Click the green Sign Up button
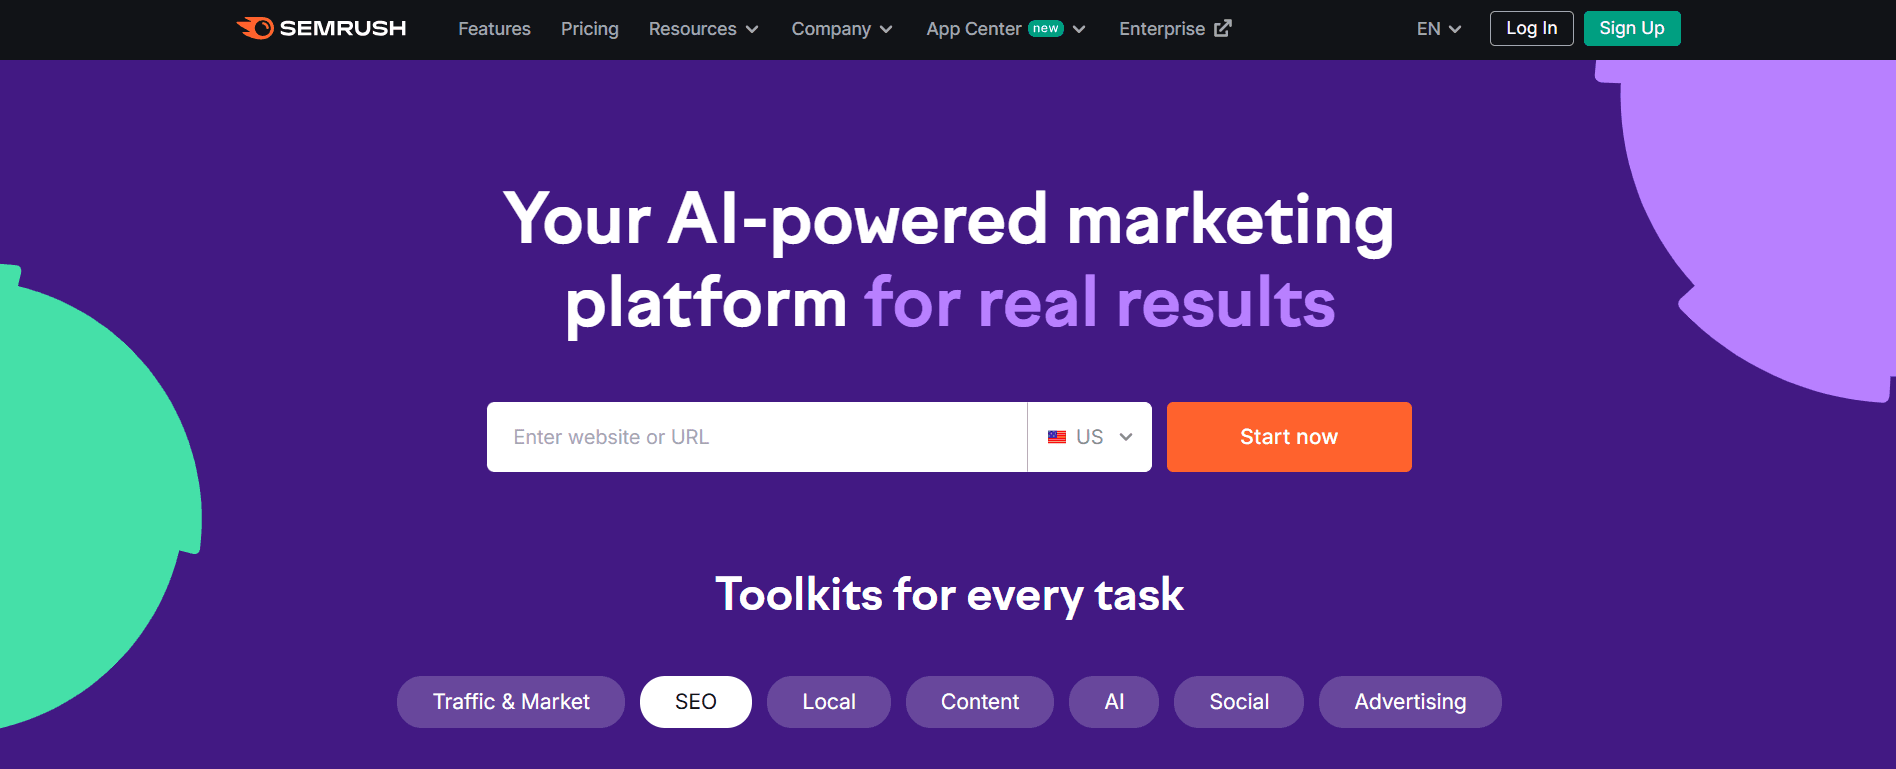1896x769 pixels. click(x=1632, y=28)
